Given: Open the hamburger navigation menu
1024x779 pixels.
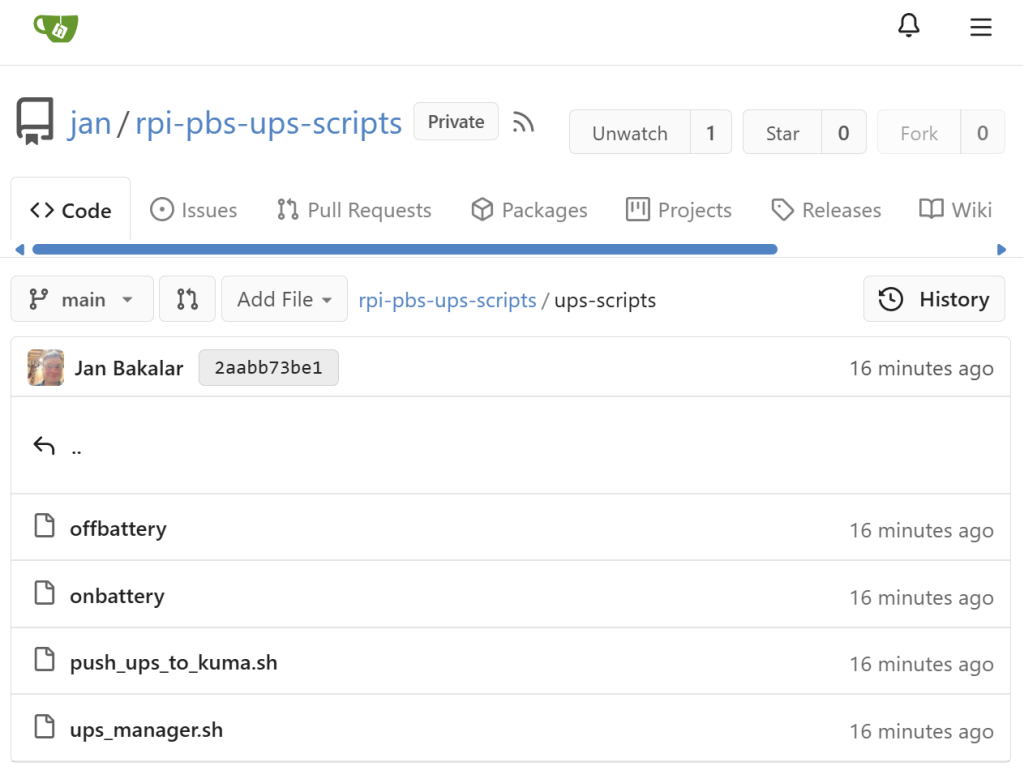Looking at the screenshot, I should 981,27.
